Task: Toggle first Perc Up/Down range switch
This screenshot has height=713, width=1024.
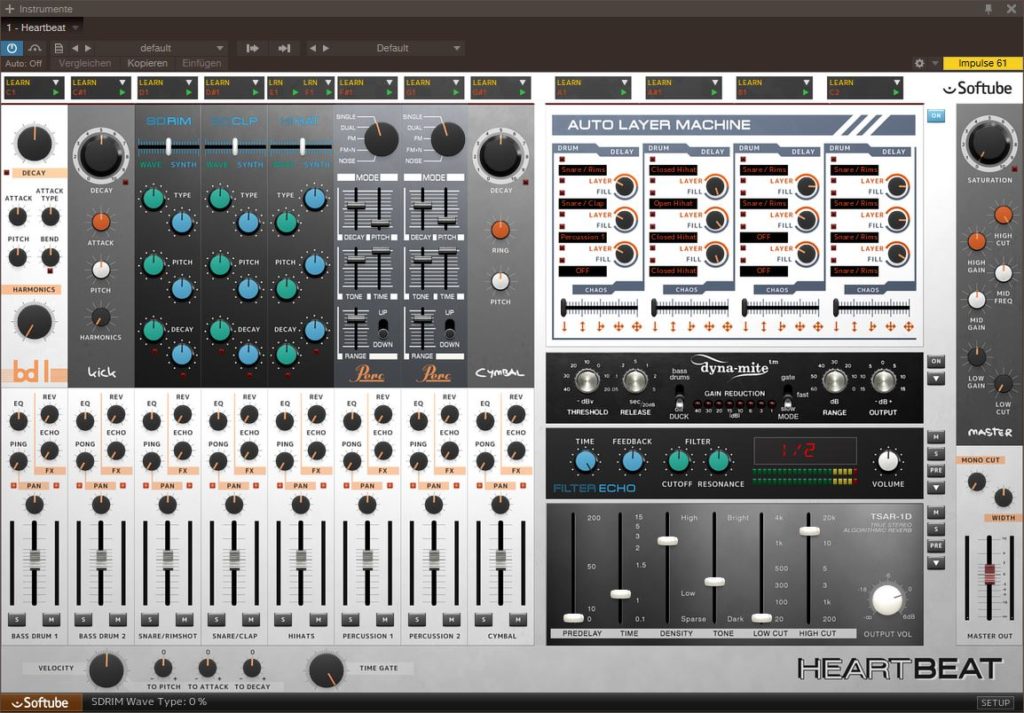Action: click(383, 326)
